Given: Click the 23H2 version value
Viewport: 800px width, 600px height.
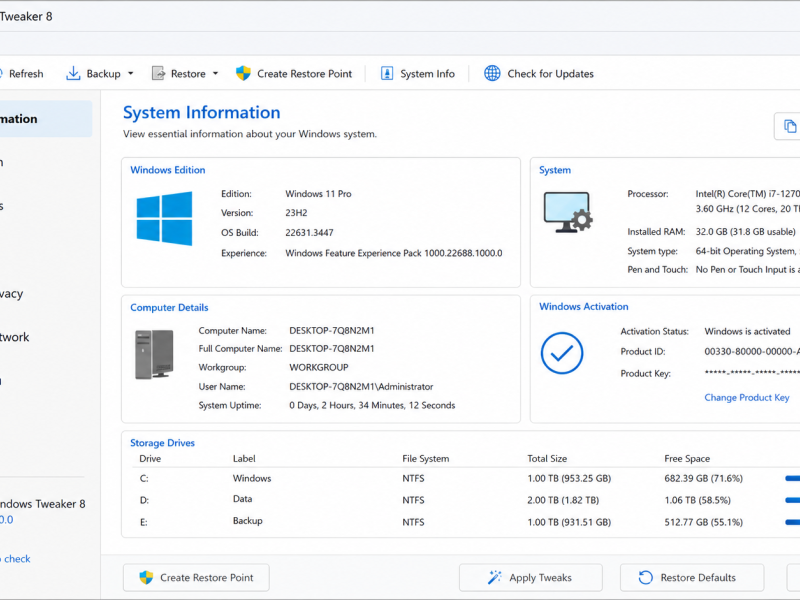Looking at the screenshot, I should coord(296,213).
